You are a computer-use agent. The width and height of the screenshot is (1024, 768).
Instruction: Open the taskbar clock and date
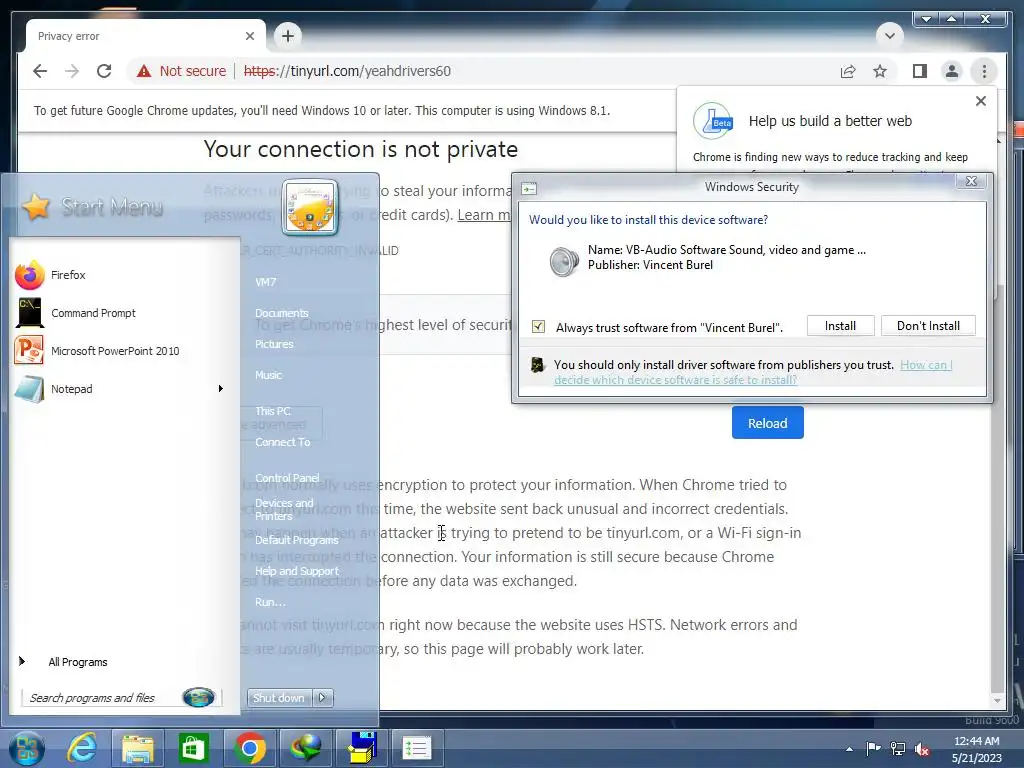pyautogui.click(x=976, y=749)
